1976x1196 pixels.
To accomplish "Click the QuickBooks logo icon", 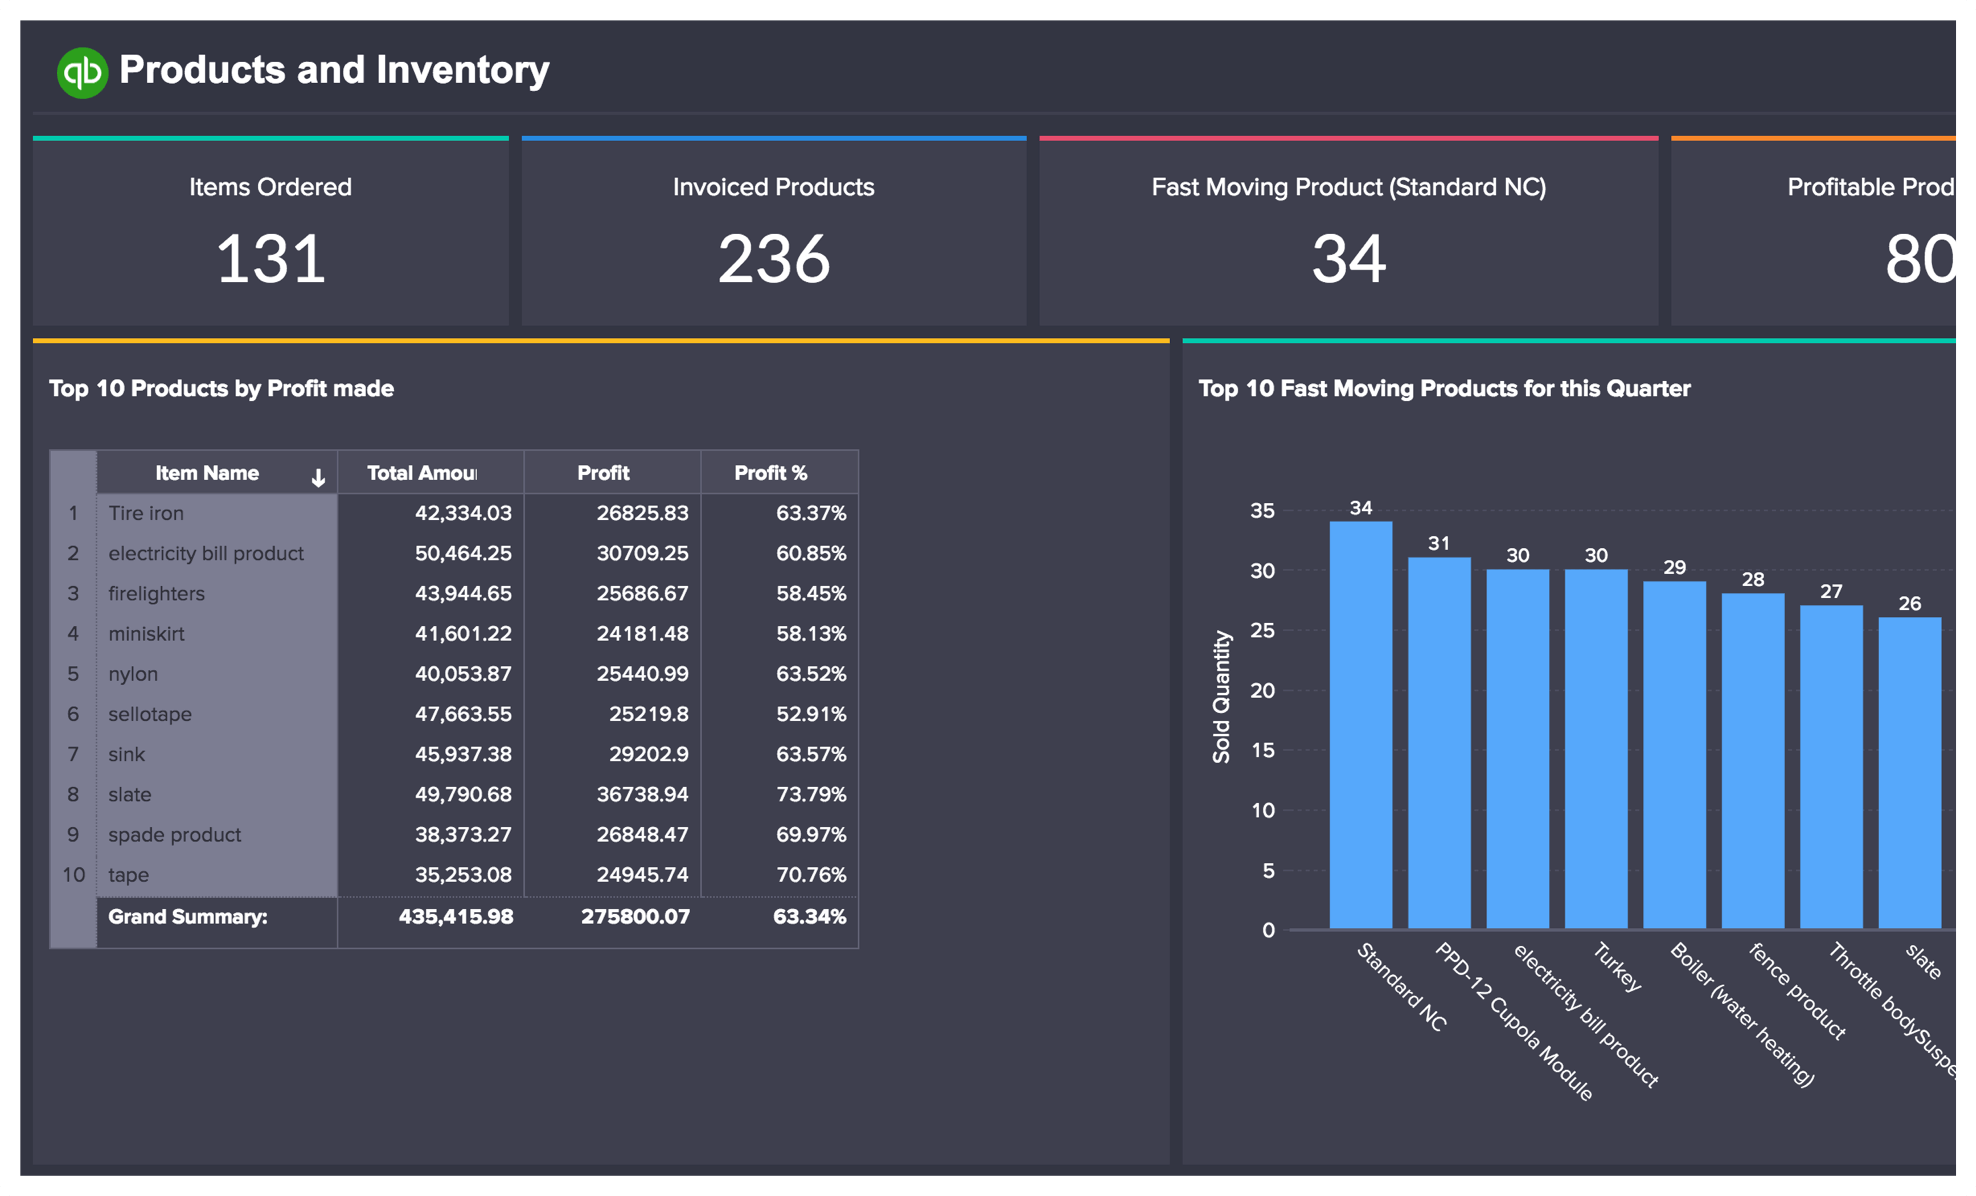I will click(x=81, y=72).
